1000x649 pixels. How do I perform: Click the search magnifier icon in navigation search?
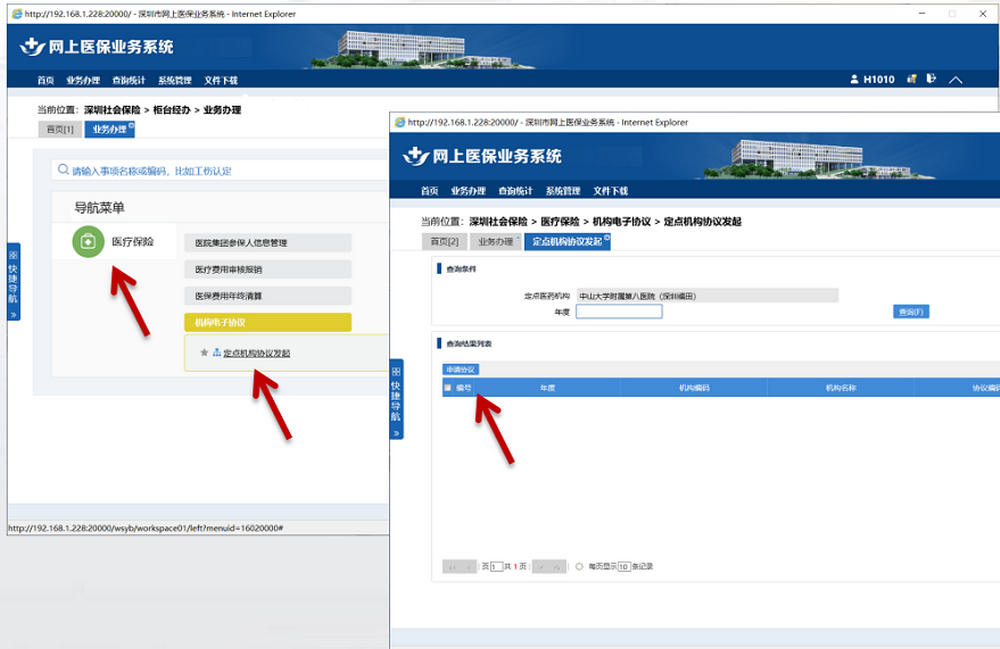[63, 171]
